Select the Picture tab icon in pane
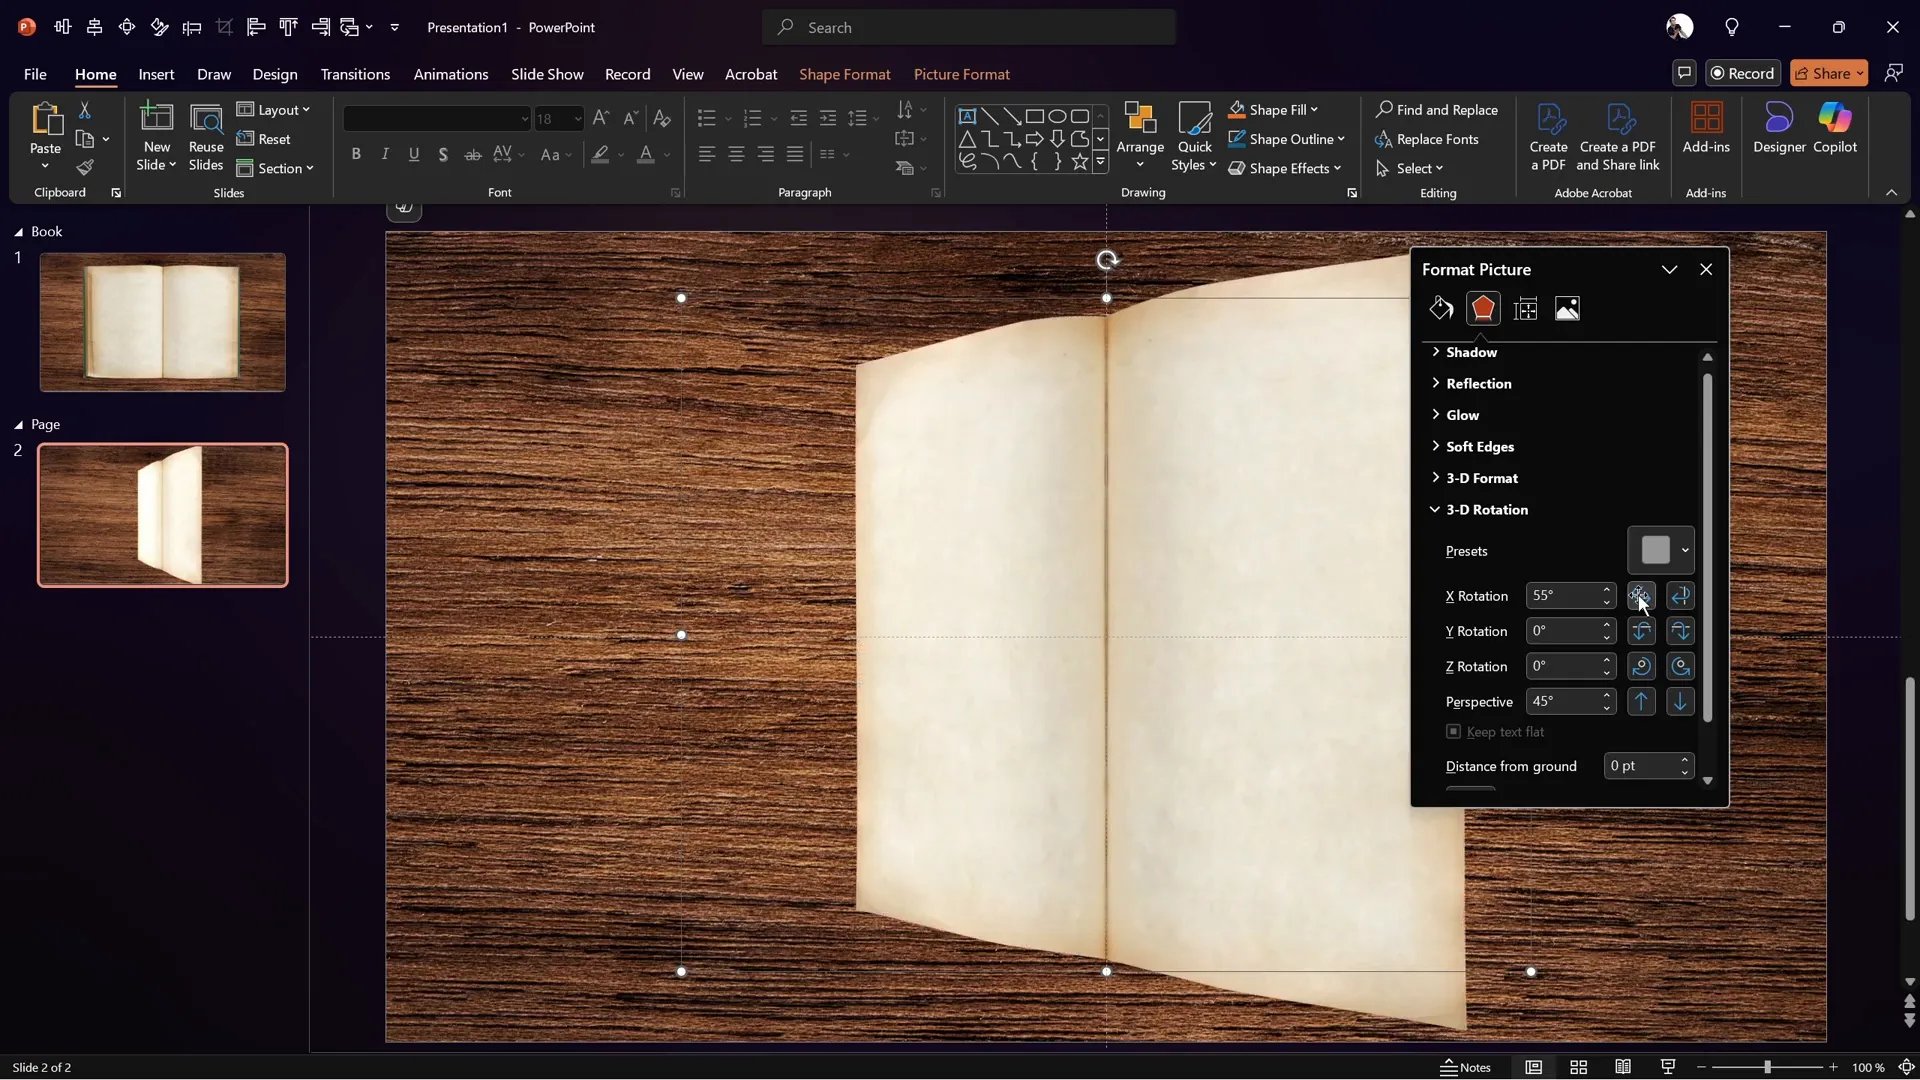This screenshot has height=1080, width=1920. [1567, 309]
